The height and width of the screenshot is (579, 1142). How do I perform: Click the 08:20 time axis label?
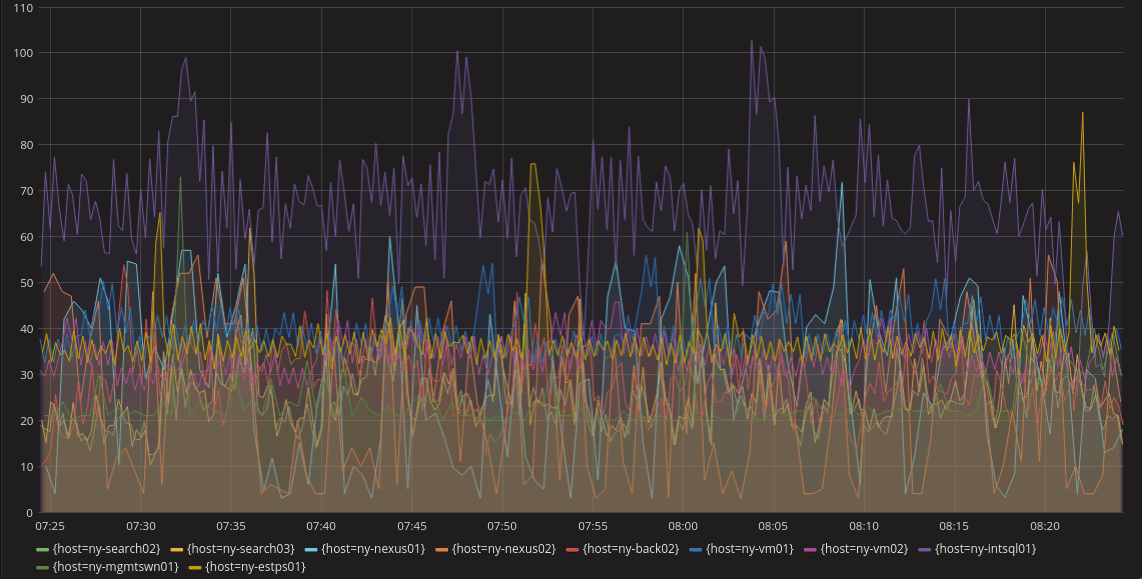[x=1045, y=525]
